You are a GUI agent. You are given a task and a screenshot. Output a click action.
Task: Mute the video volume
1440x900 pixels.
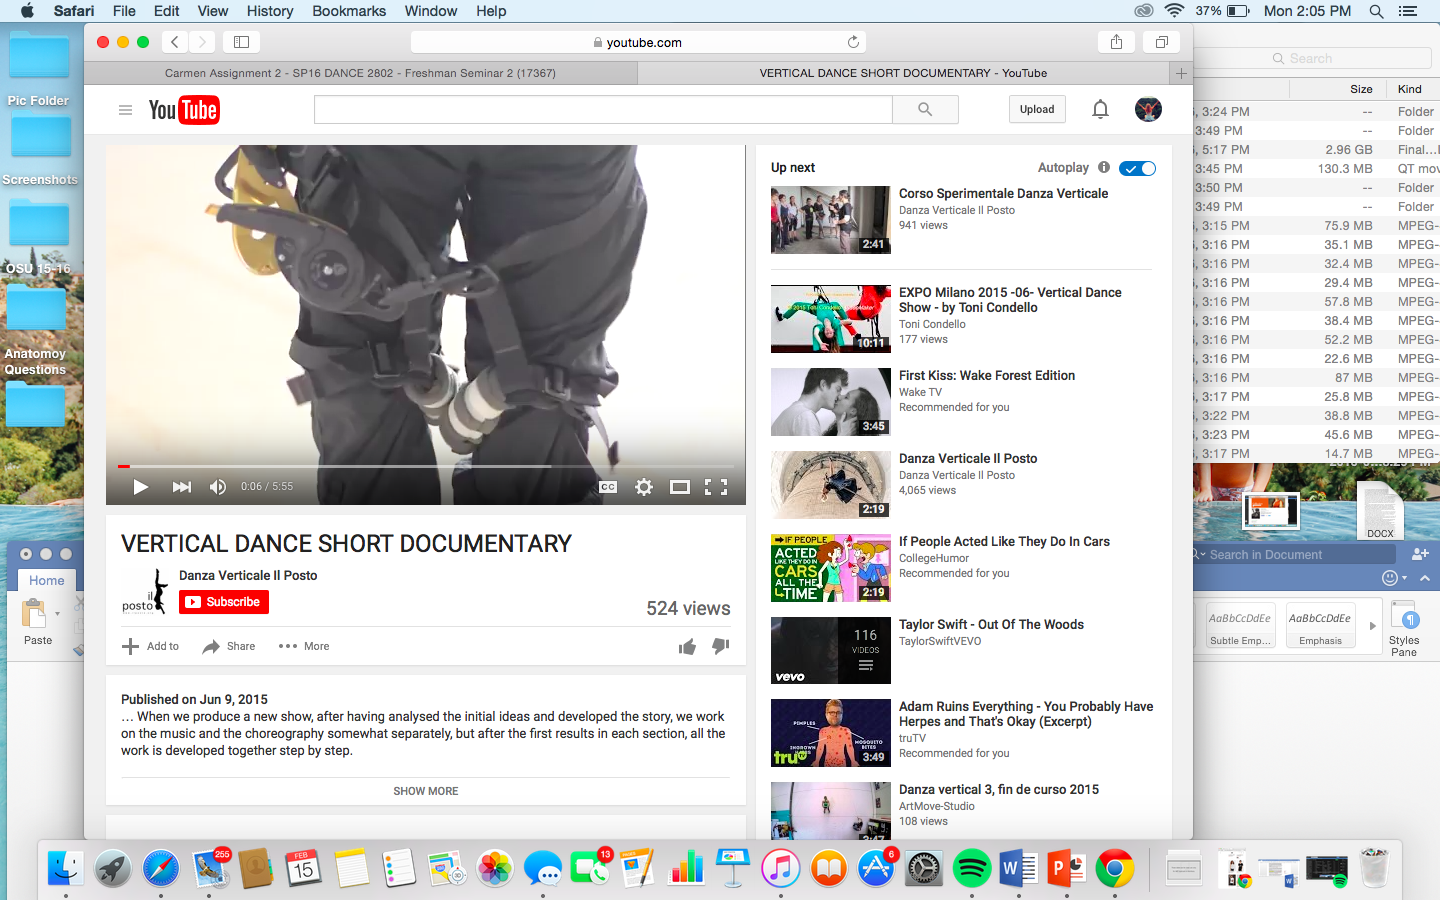pyautogui.click(x=217, y=487)
